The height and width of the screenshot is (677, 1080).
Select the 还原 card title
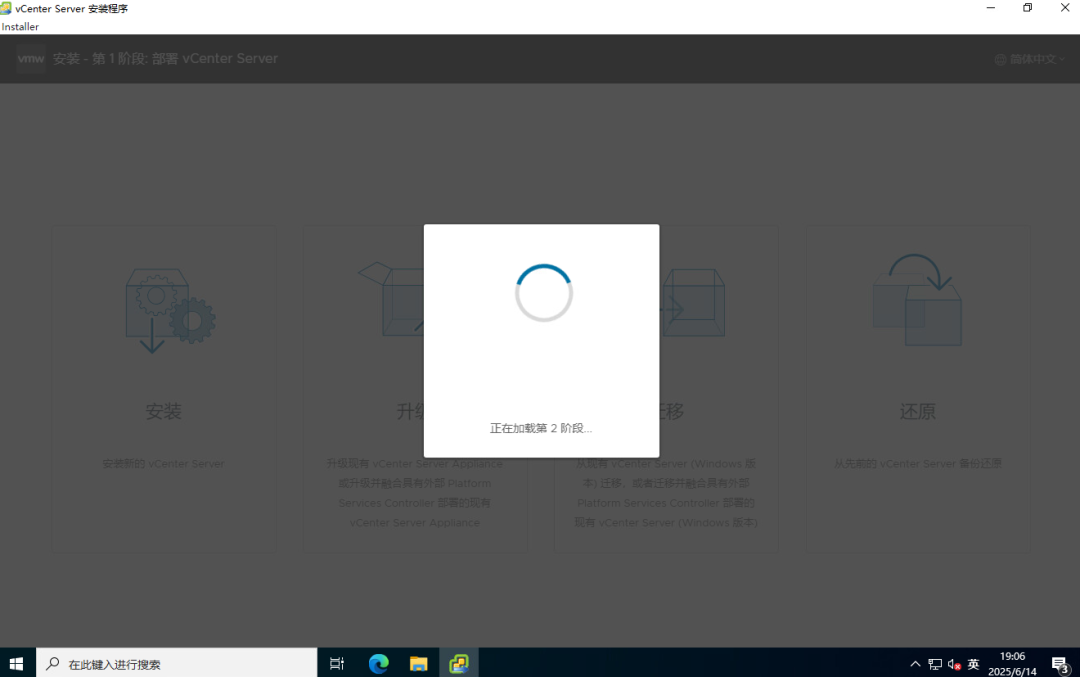tap(917, 412)
